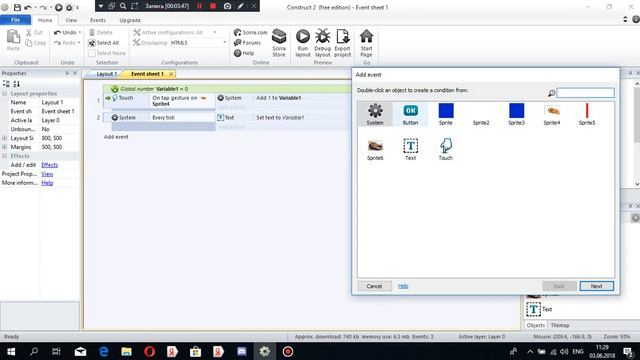This screenshot has height=360, width=640.
Task: Select the Sprite4 object icon
Action: pyautogui.click(x=551, y=114)
